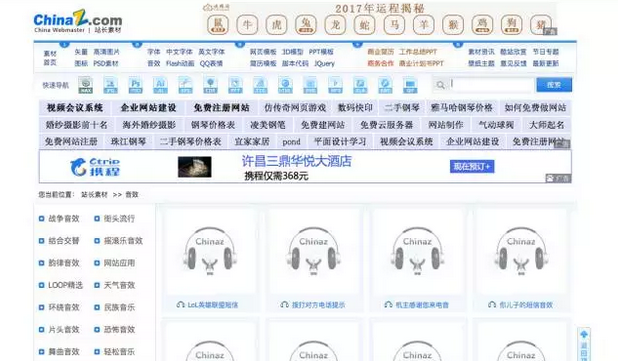The width and height of the screenshot is (618, 361).
Task: Select the 鸡 zodiac icon
Action: [482, 25]
